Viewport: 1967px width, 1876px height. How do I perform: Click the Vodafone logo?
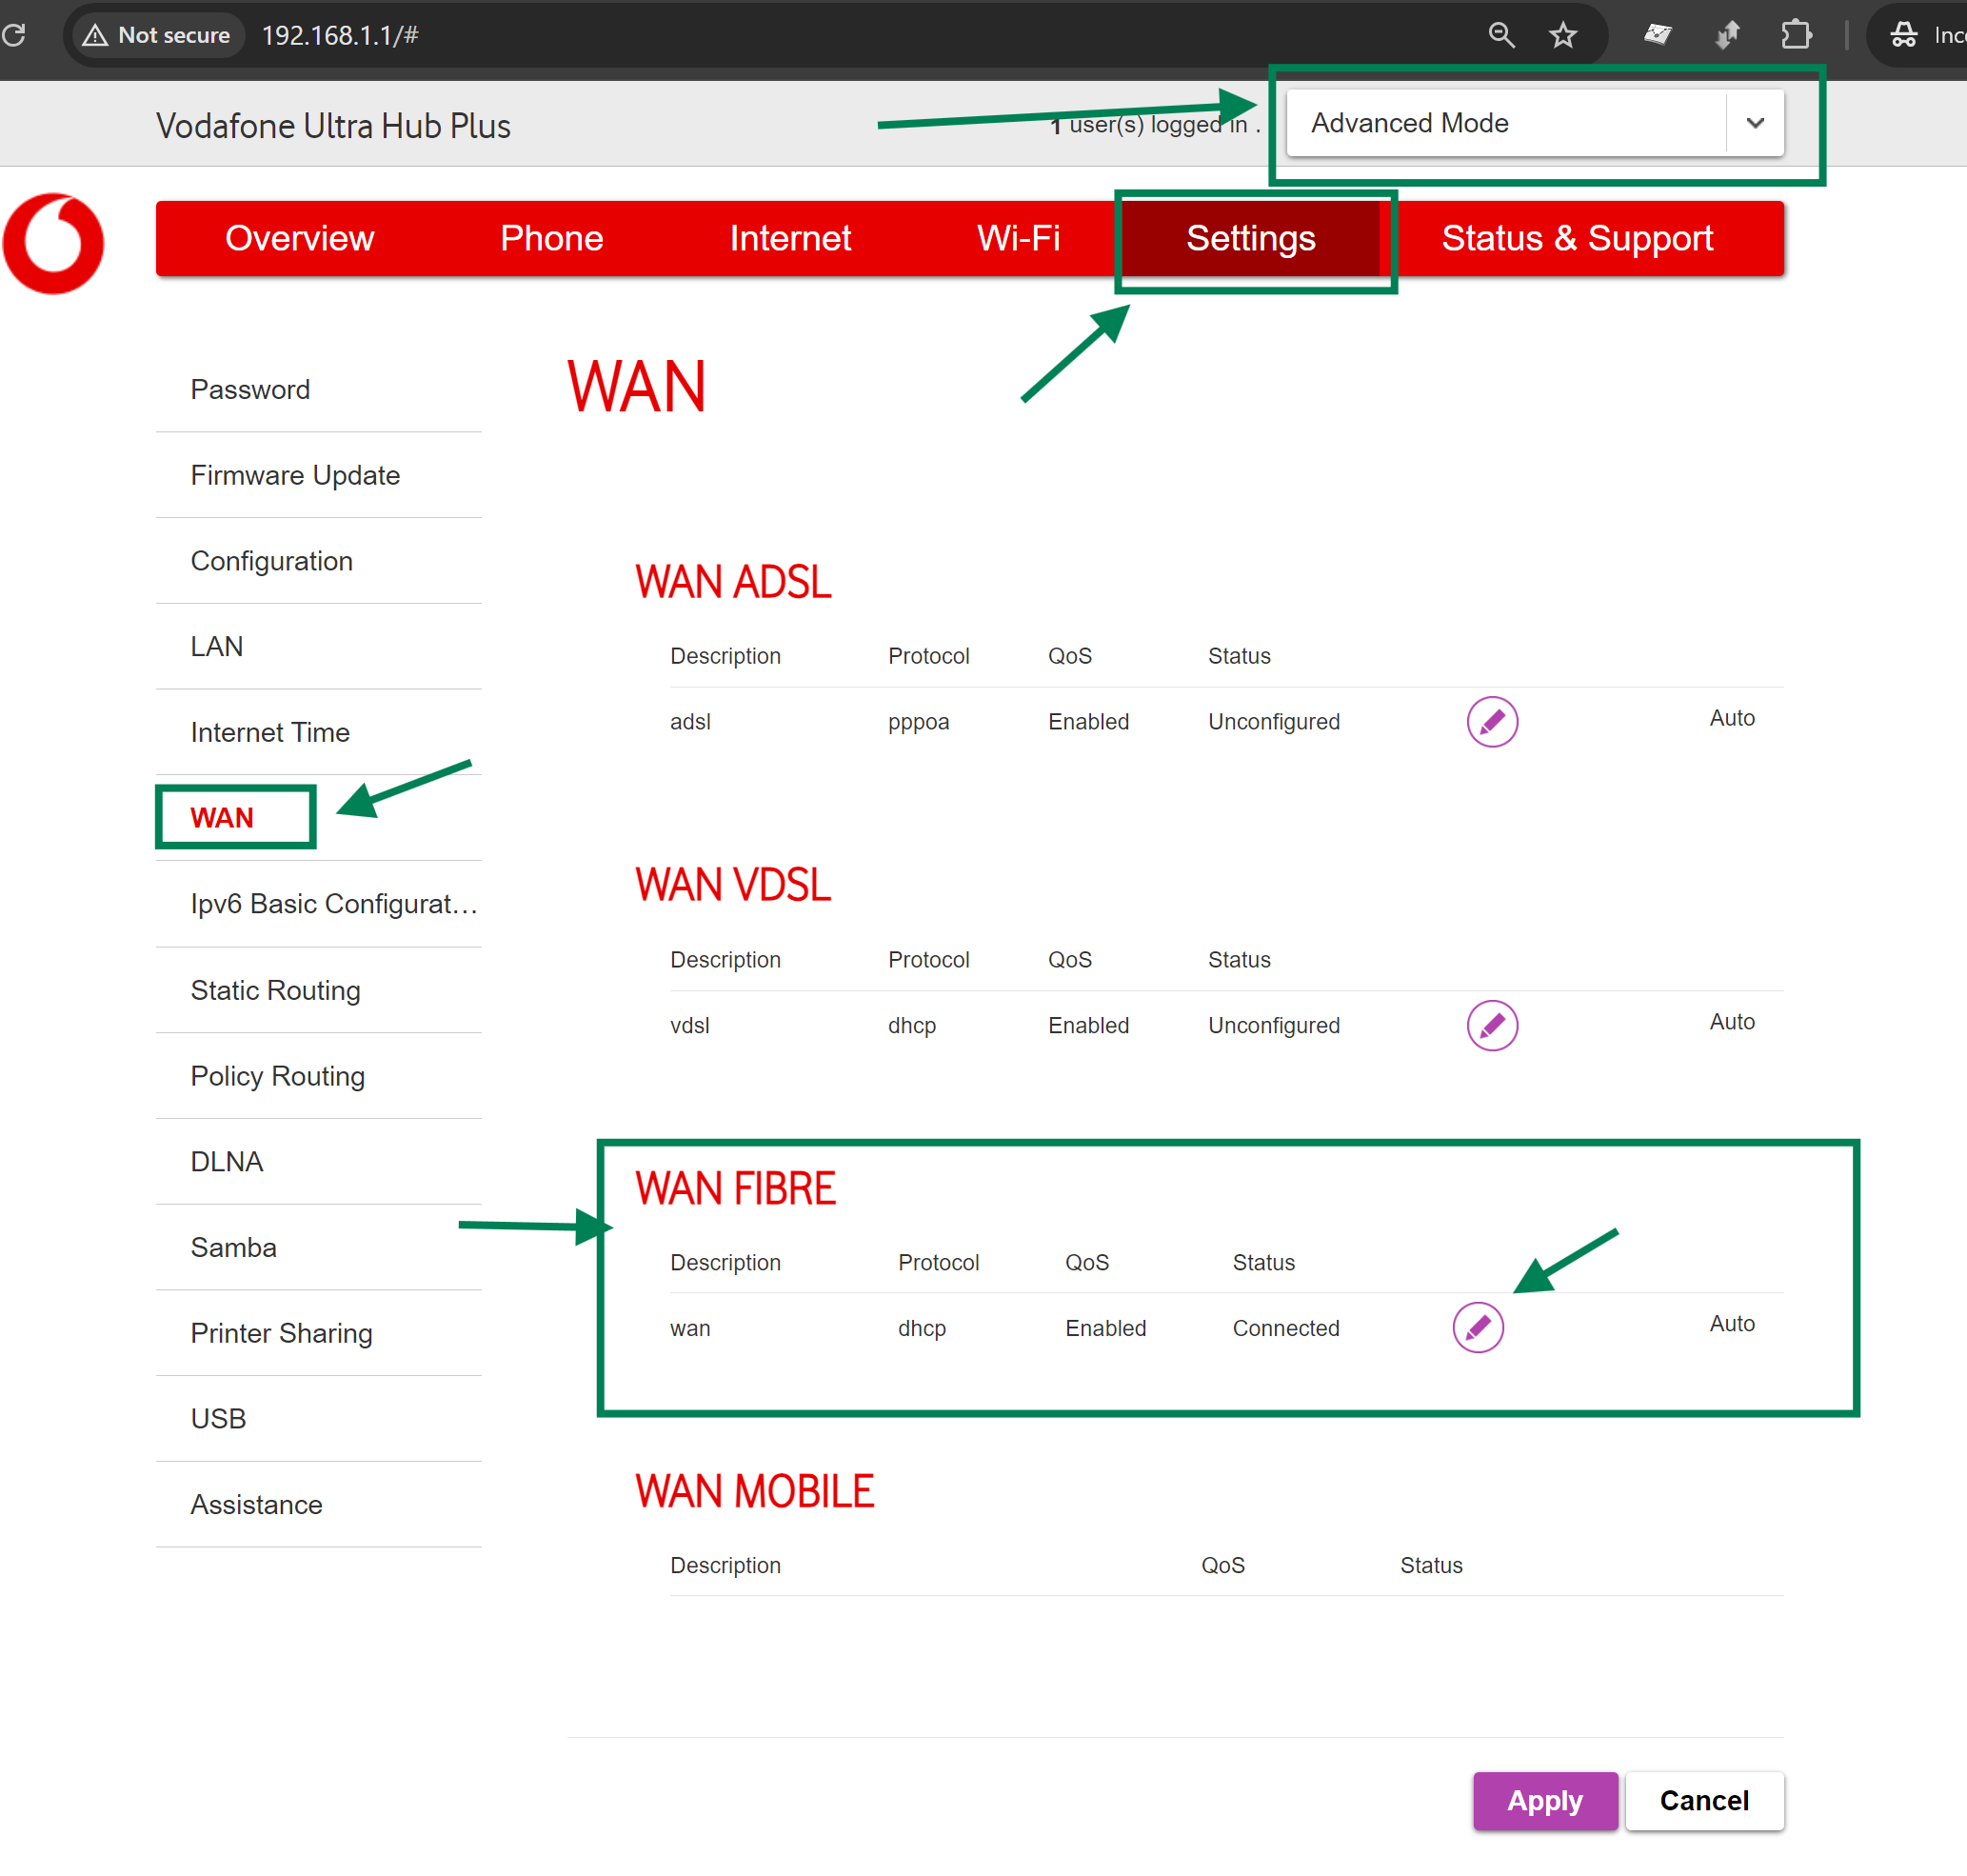coord(53,244)
